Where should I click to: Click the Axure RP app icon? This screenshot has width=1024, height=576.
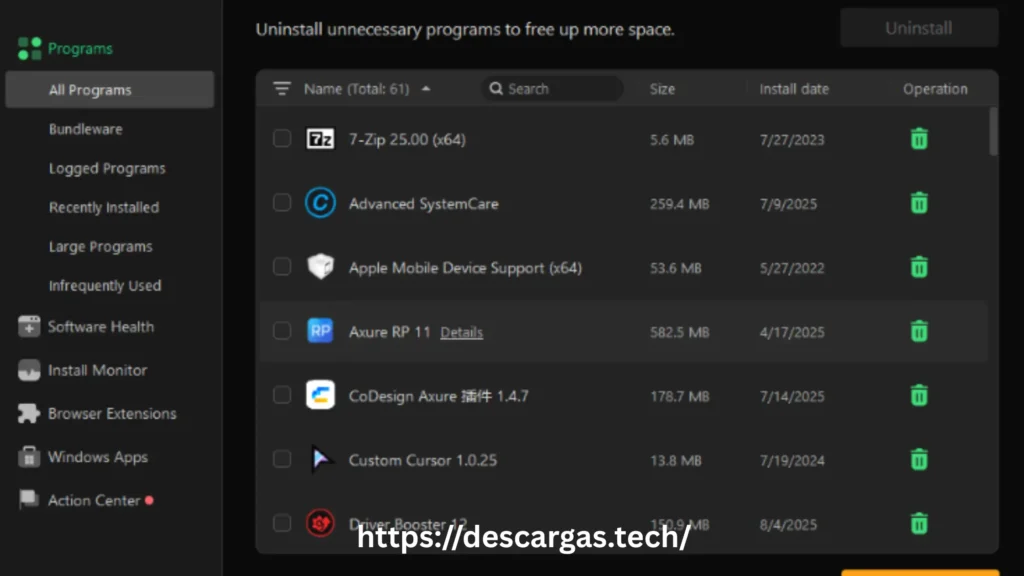tap(320, 331)
